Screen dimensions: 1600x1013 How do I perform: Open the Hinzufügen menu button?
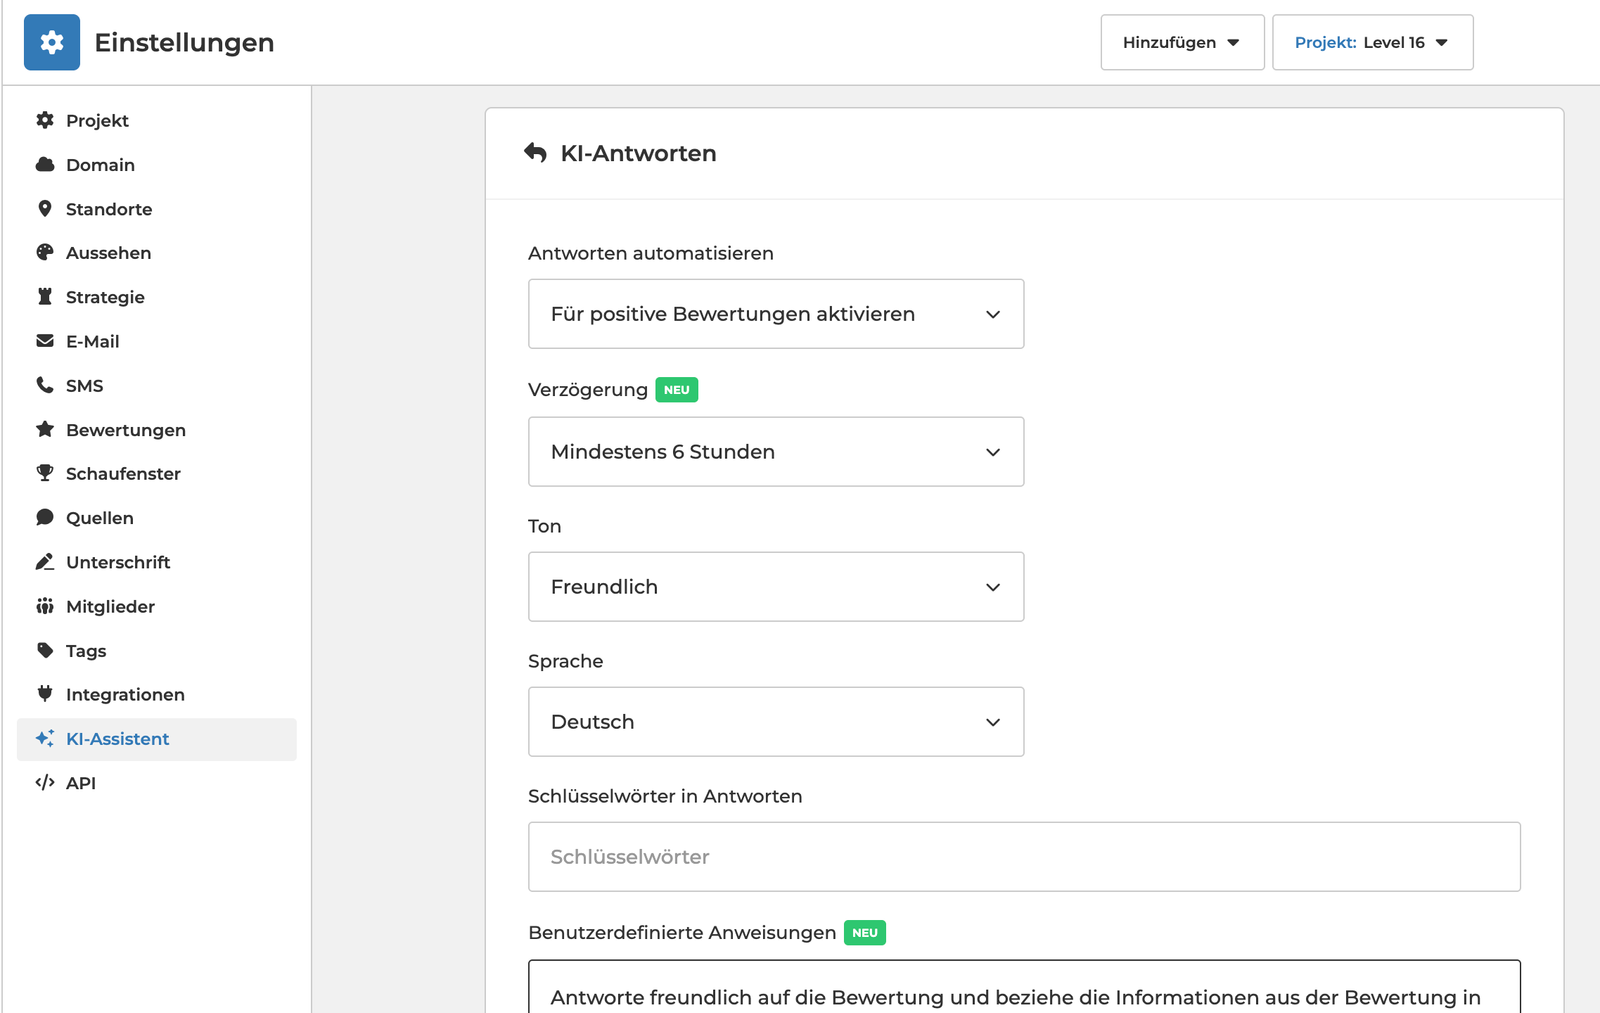click(1181, 42)
